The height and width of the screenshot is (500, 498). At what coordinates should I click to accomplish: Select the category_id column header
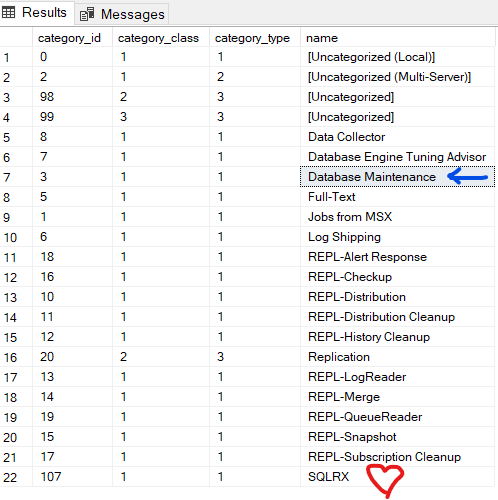pos(73,38)
